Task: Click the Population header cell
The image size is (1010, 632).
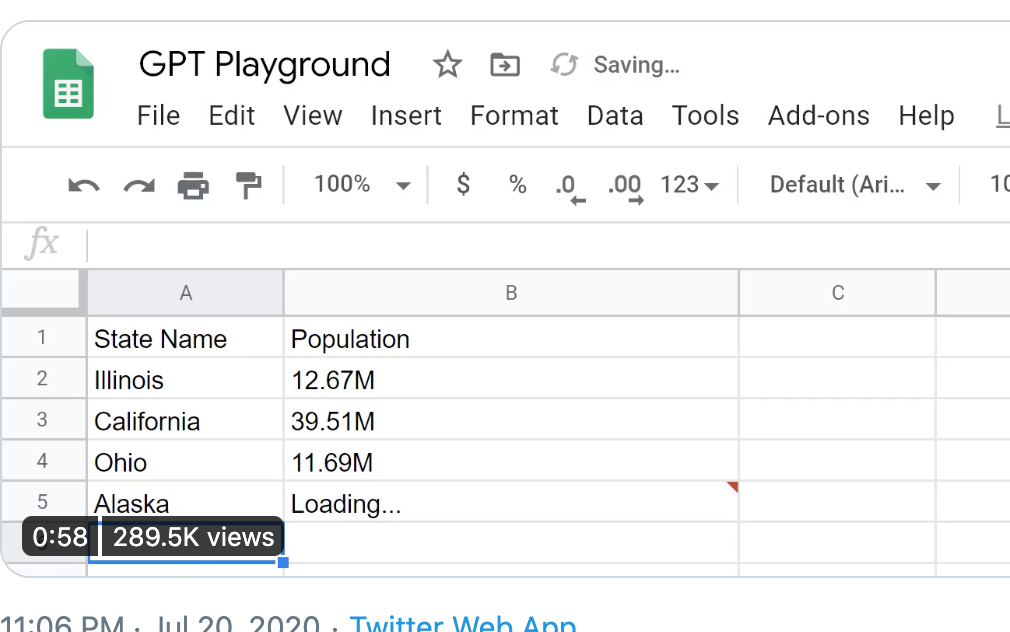Action: (x=511, y=338)
